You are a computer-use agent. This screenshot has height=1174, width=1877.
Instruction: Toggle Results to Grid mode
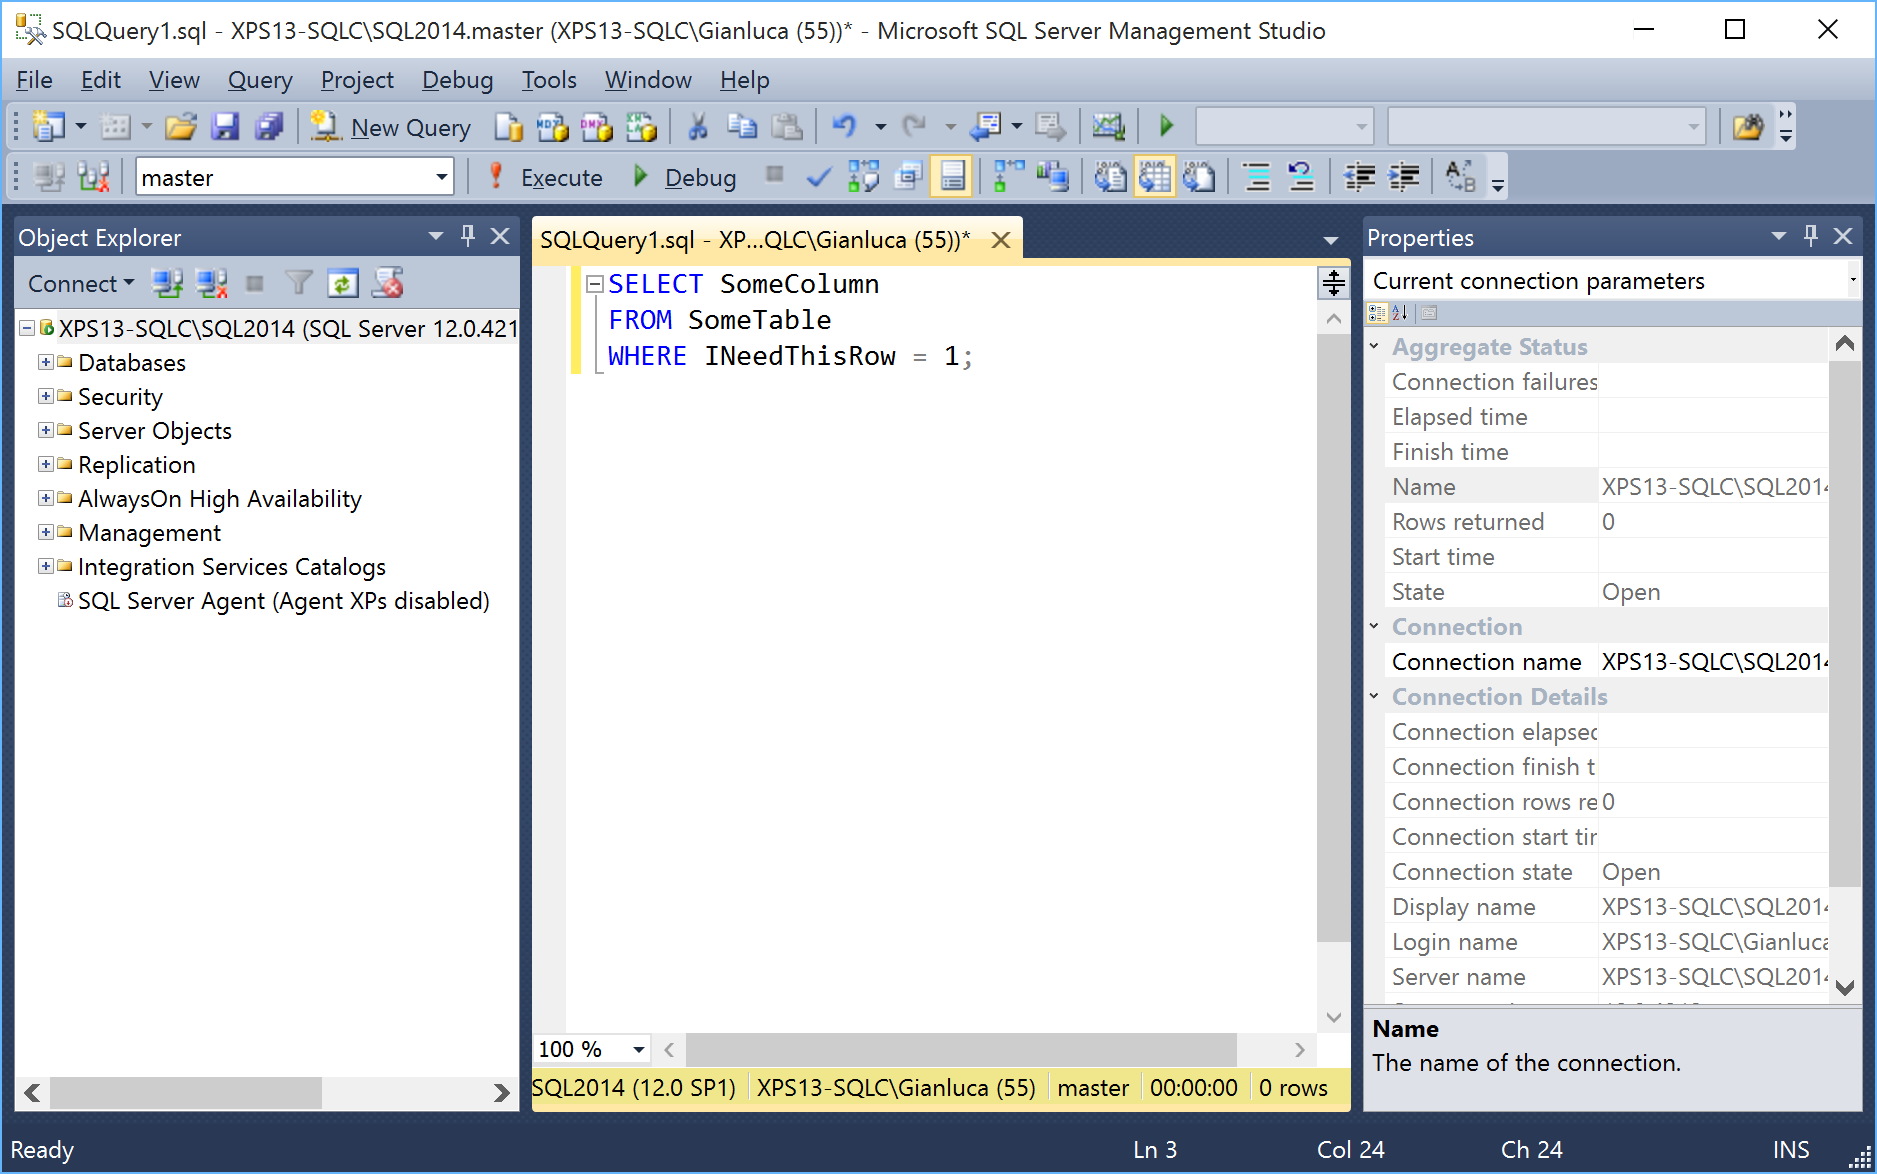click(1154, 178)
